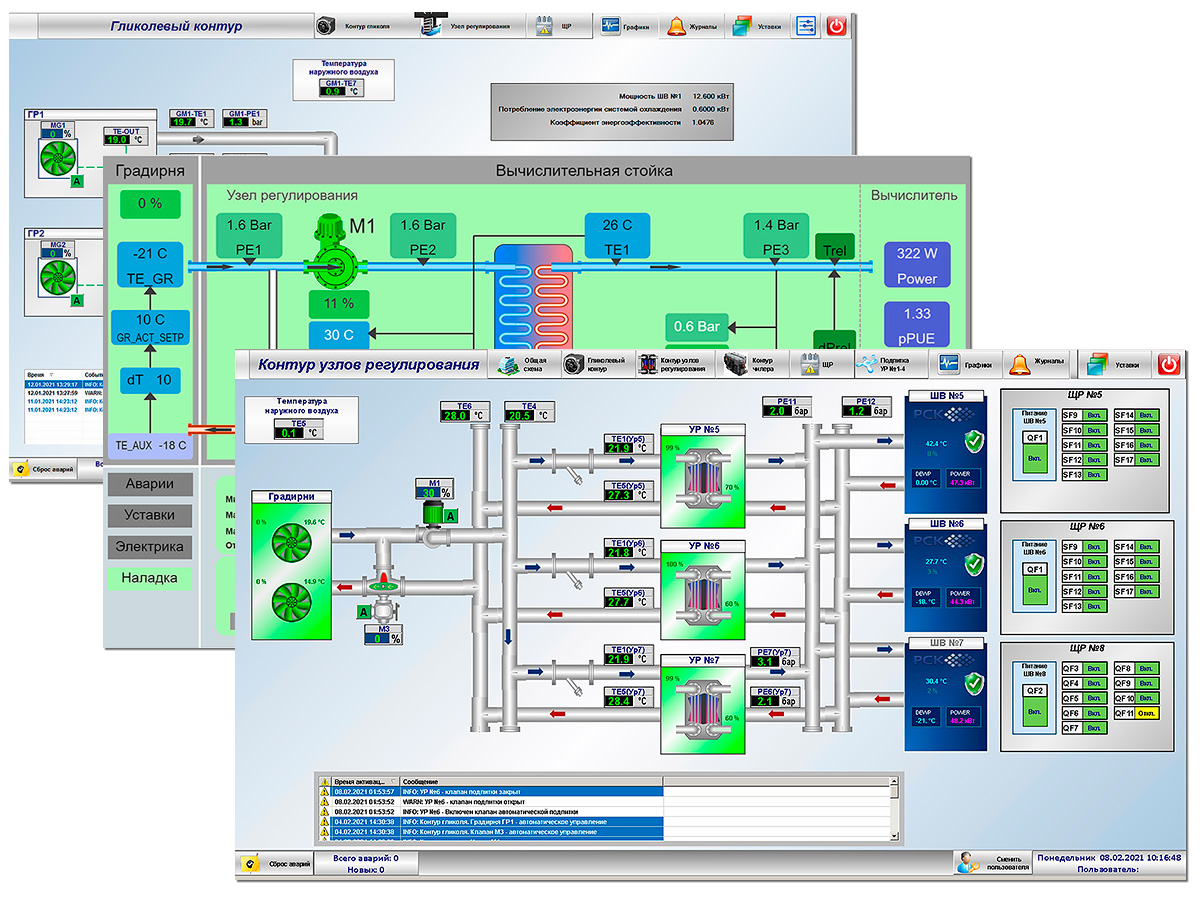Toggle QF1 power switch in ЩР №5

pos(1033,446)
